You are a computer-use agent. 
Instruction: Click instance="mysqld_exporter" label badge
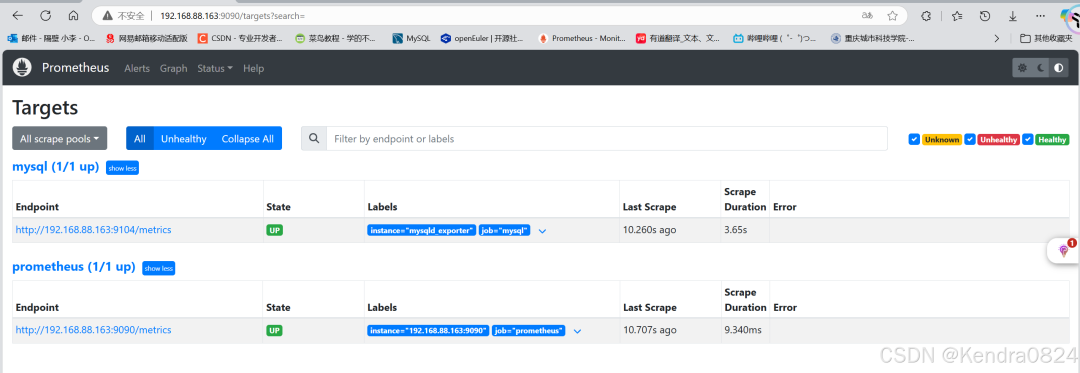click(x=422, y=231)
